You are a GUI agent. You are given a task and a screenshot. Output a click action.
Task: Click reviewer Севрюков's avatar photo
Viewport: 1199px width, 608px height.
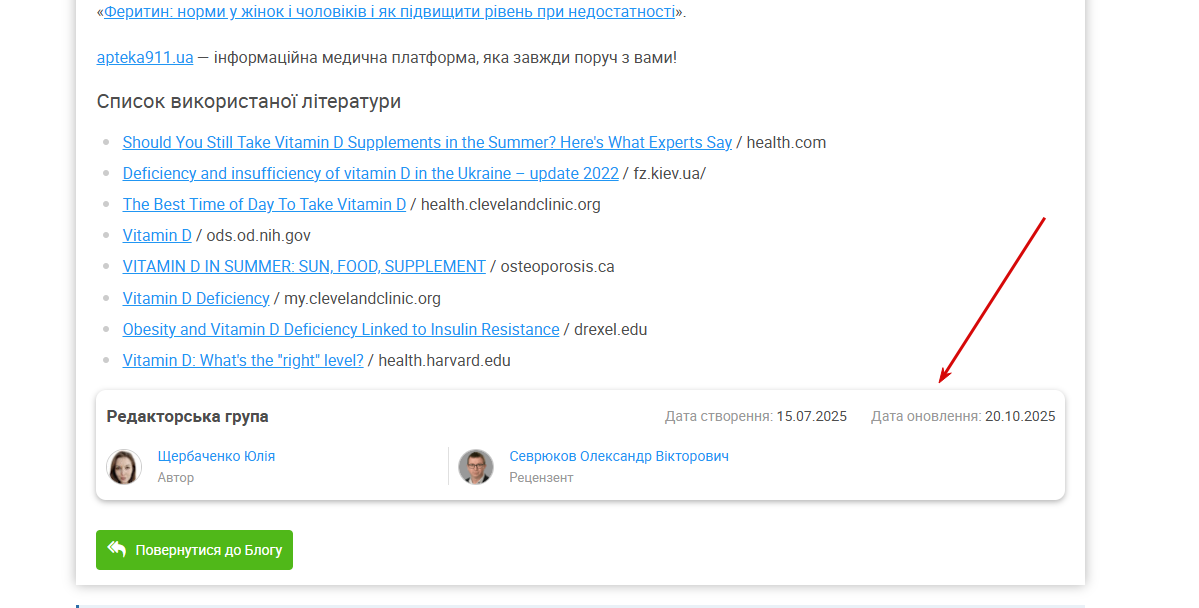click(476, 467)
